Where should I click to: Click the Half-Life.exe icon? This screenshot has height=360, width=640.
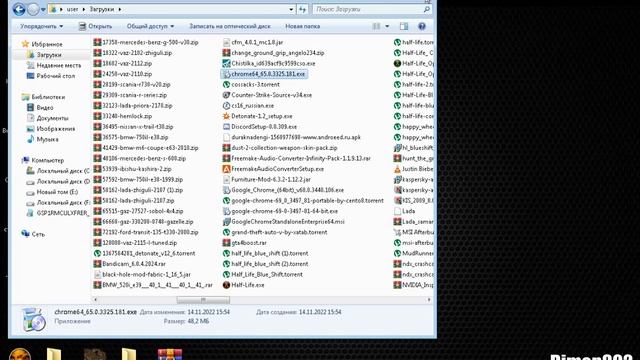pyautogui.click(x=227, y=285)
